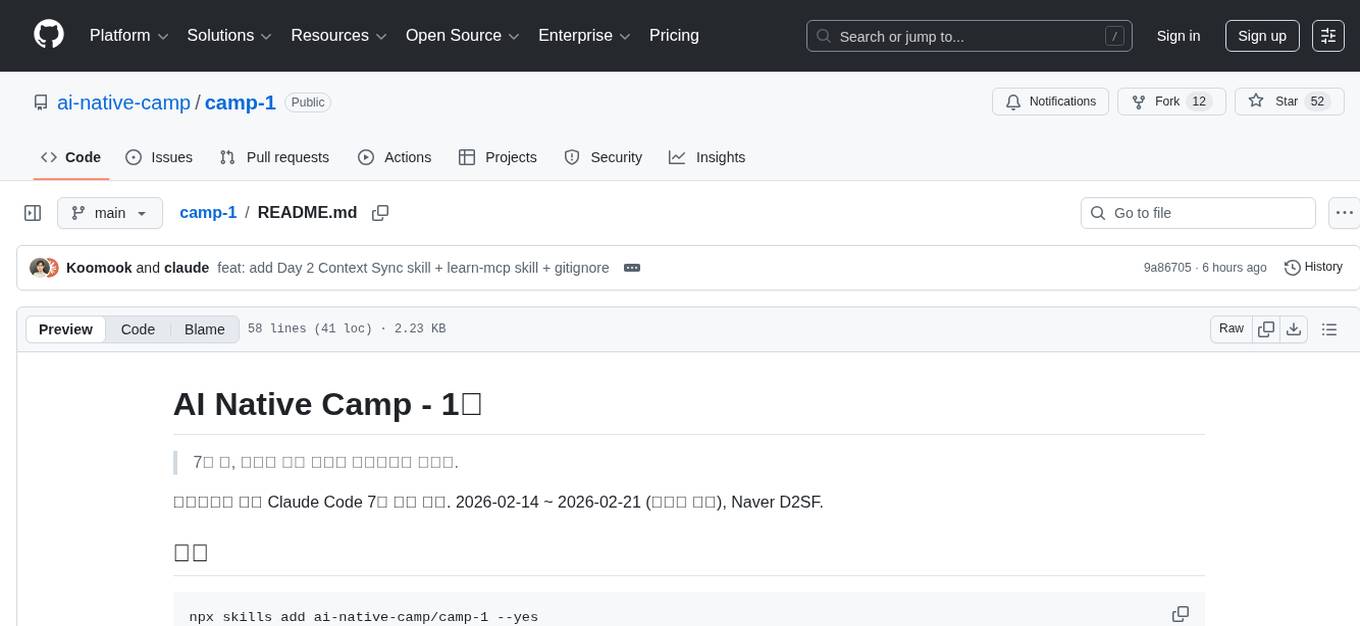Switch to the Code view of README
The image size is (1360, 626).
(x=137, y=329)
